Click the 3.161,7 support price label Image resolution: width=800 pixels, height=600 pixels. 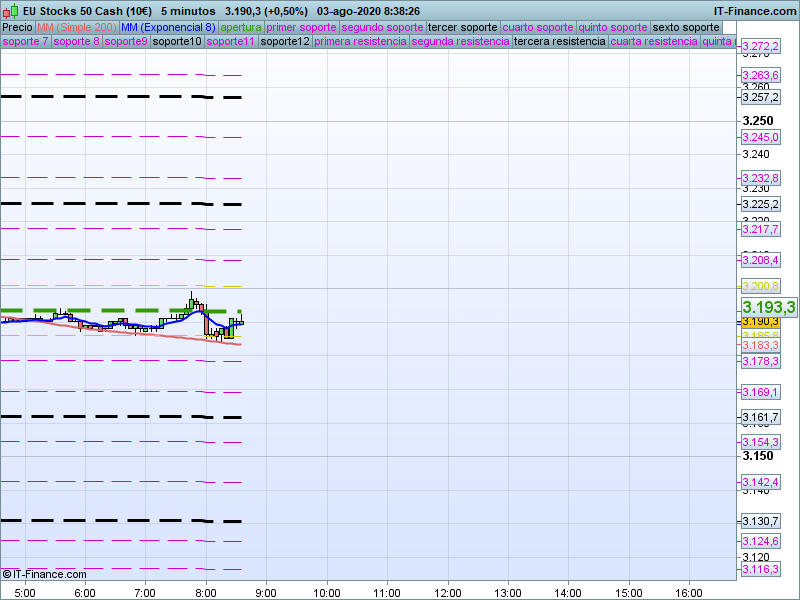pyautogui.click(x=760, y=417)
